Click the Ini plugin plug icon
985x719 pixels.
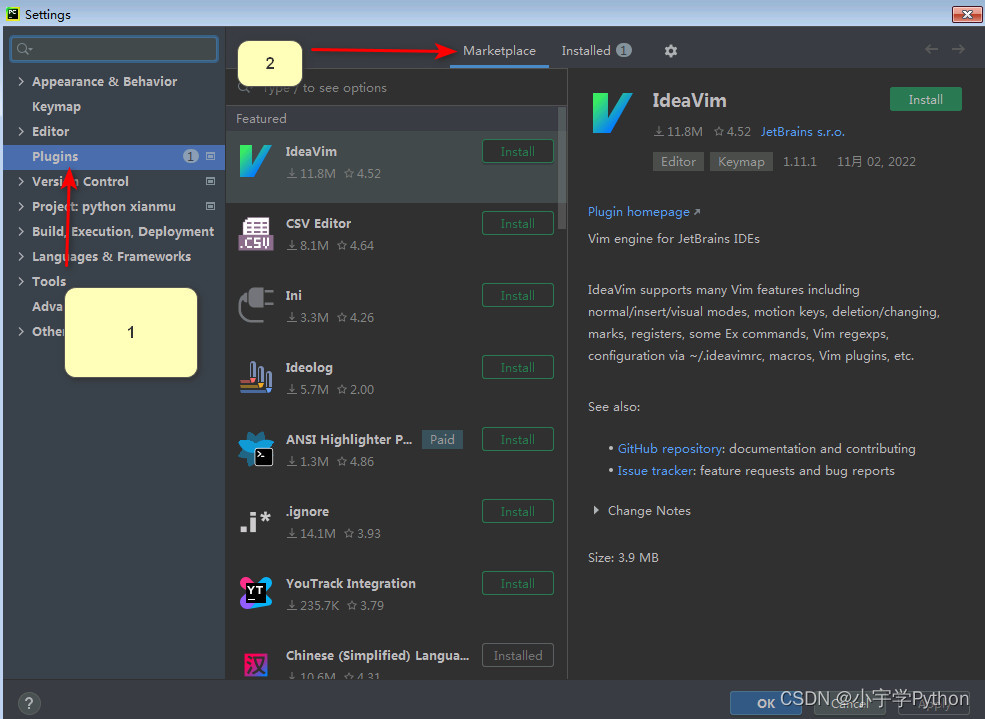pos(256,305)
